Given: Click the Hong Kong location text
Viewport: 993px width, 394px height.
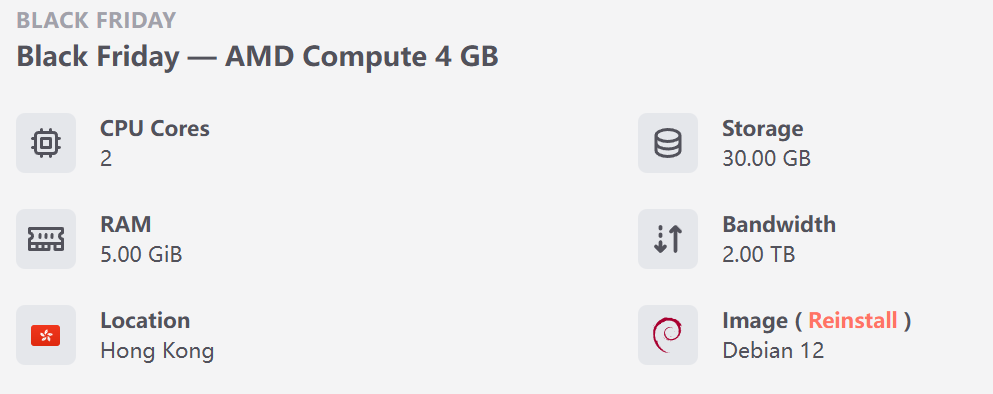Looking at the screenshot, I should pos(157,351).
